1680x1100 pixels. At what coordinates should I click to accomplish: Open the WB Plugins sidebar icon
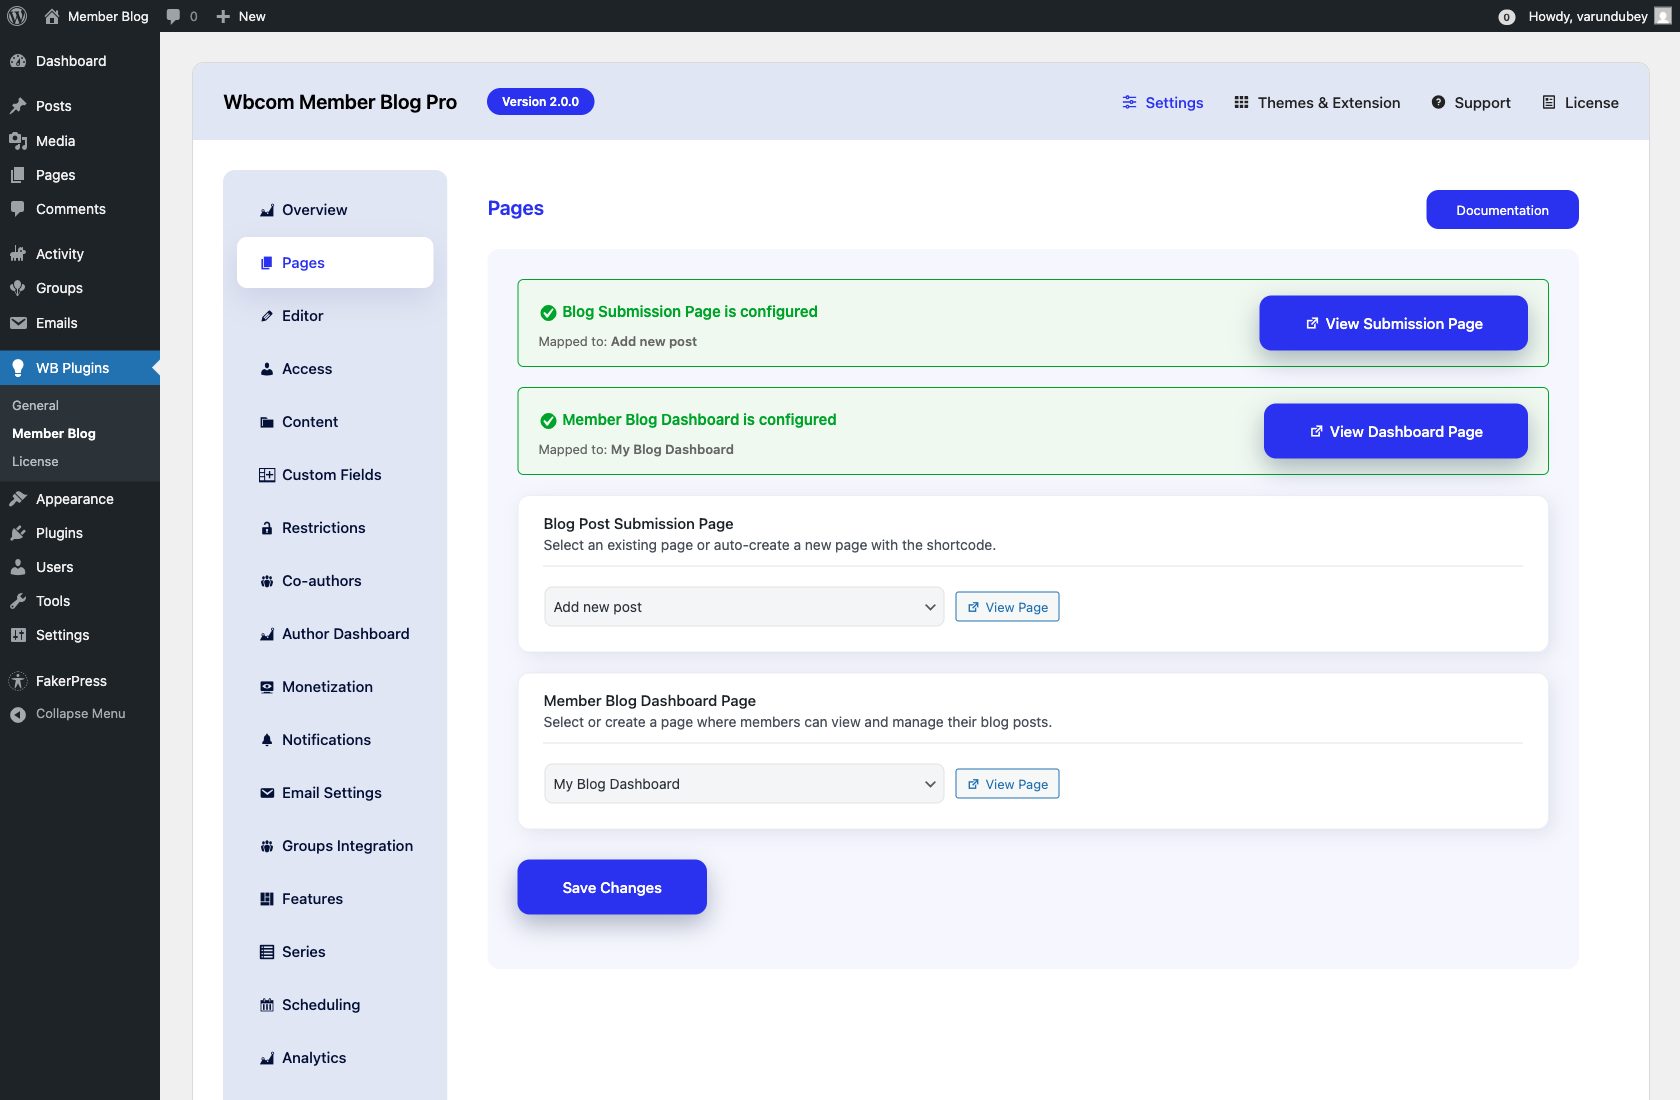tap(18, 368)
